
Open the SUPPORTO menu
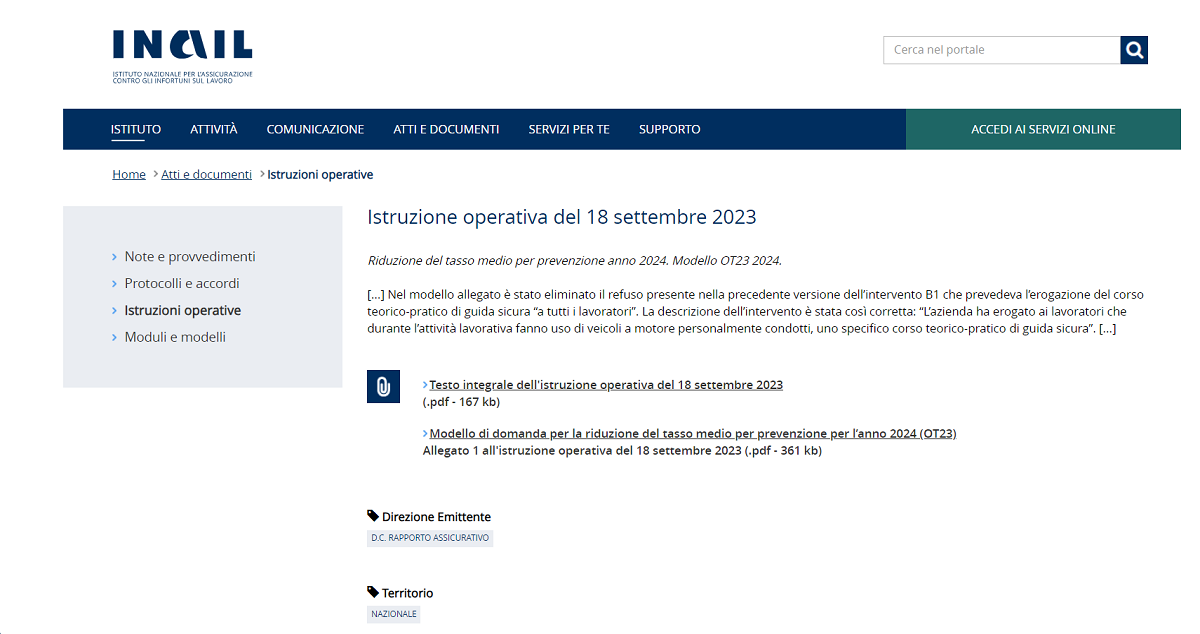point(669,129)
